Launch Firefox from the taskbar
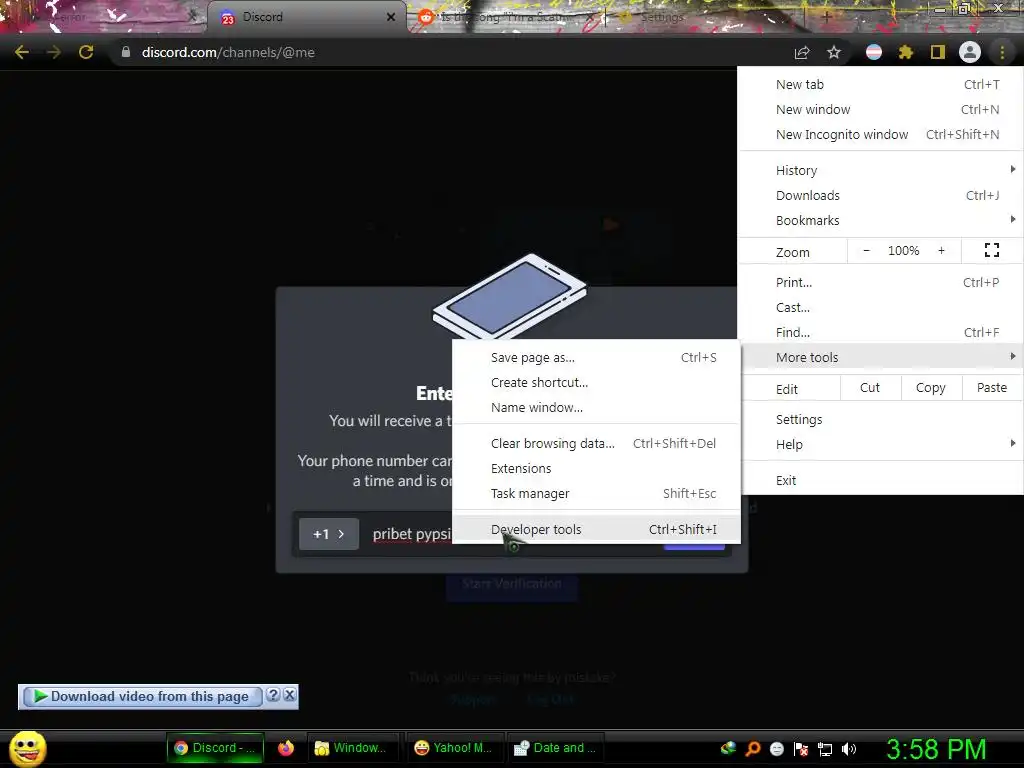The image size is (1024, 768). tap(286, 748)
